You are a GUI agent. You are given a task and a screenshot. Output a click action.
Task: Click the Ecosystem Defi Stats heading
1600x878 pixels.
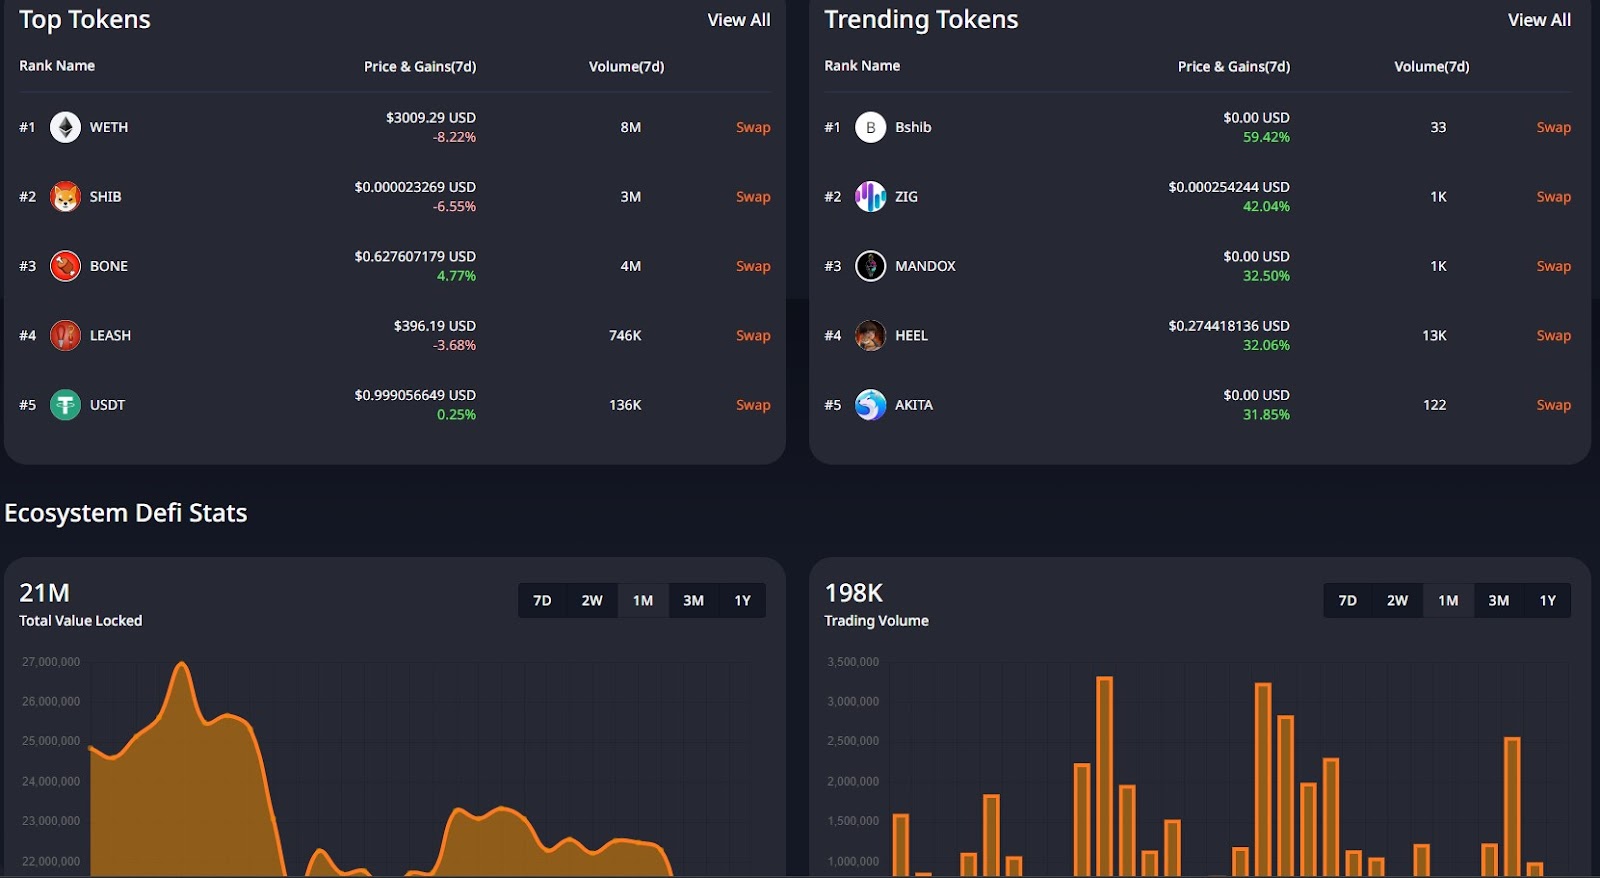[x=126, y=513]
